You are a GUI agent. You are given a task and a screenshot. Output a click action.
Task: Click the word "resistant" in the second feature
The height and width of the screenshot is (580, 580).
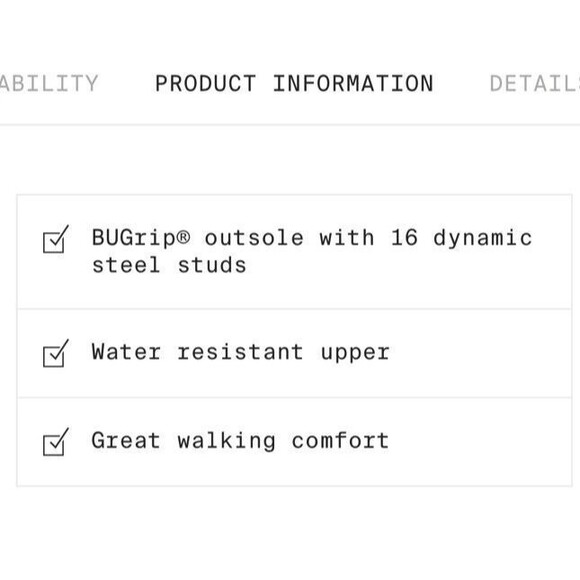(x=240, y=351)
